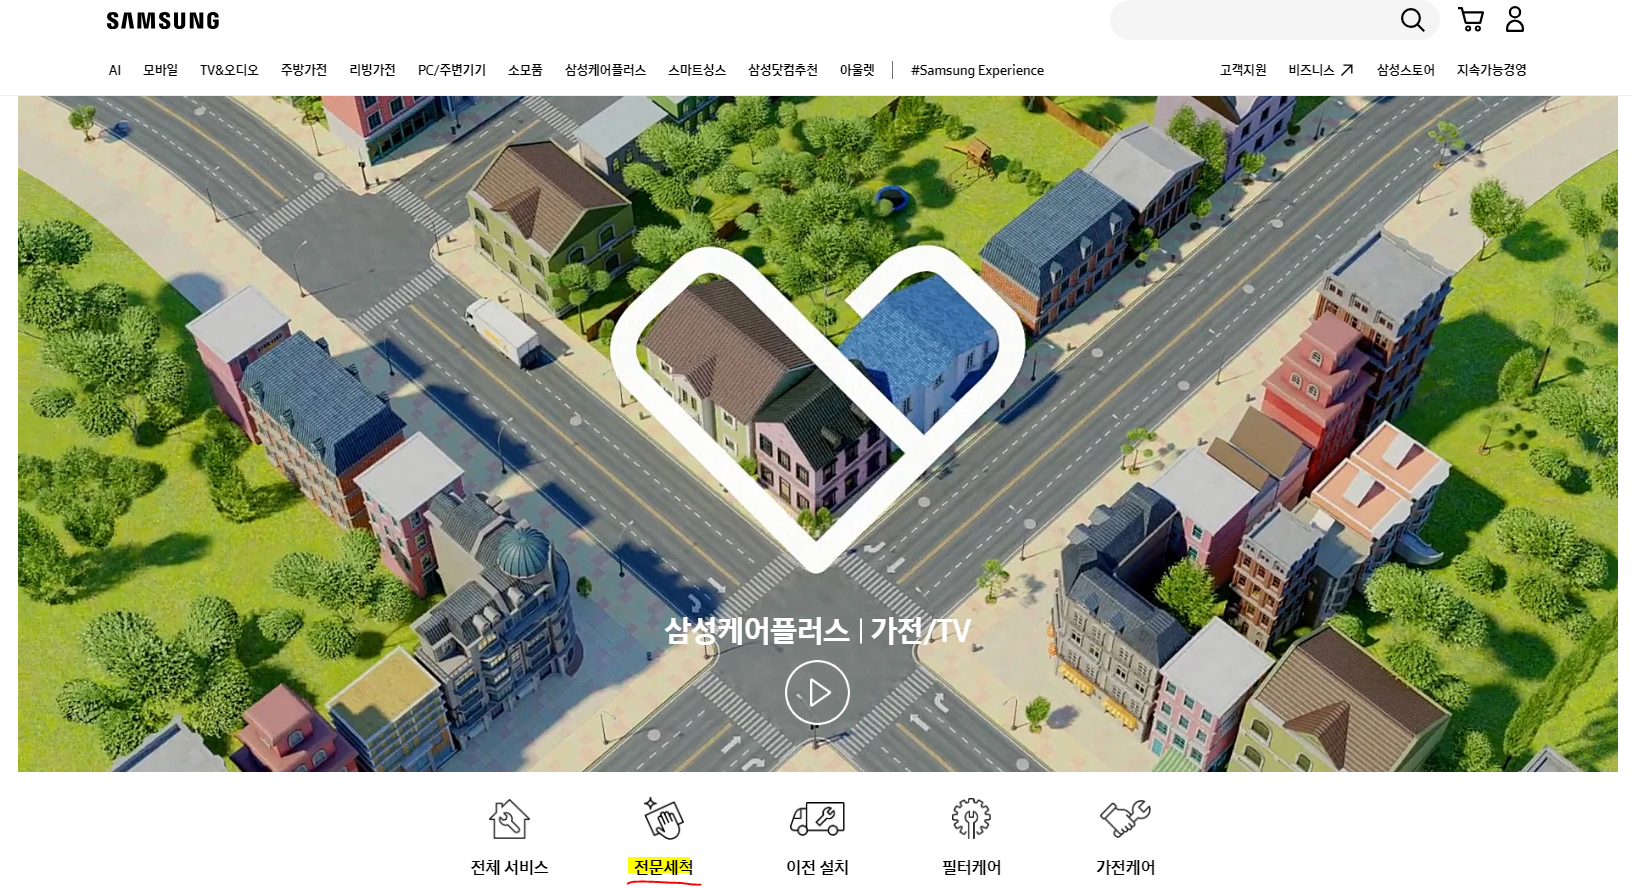The width and height of the screenshot is (1631, 888).
Task: Select the 필터케어 tab label
Action: [971, 867]
